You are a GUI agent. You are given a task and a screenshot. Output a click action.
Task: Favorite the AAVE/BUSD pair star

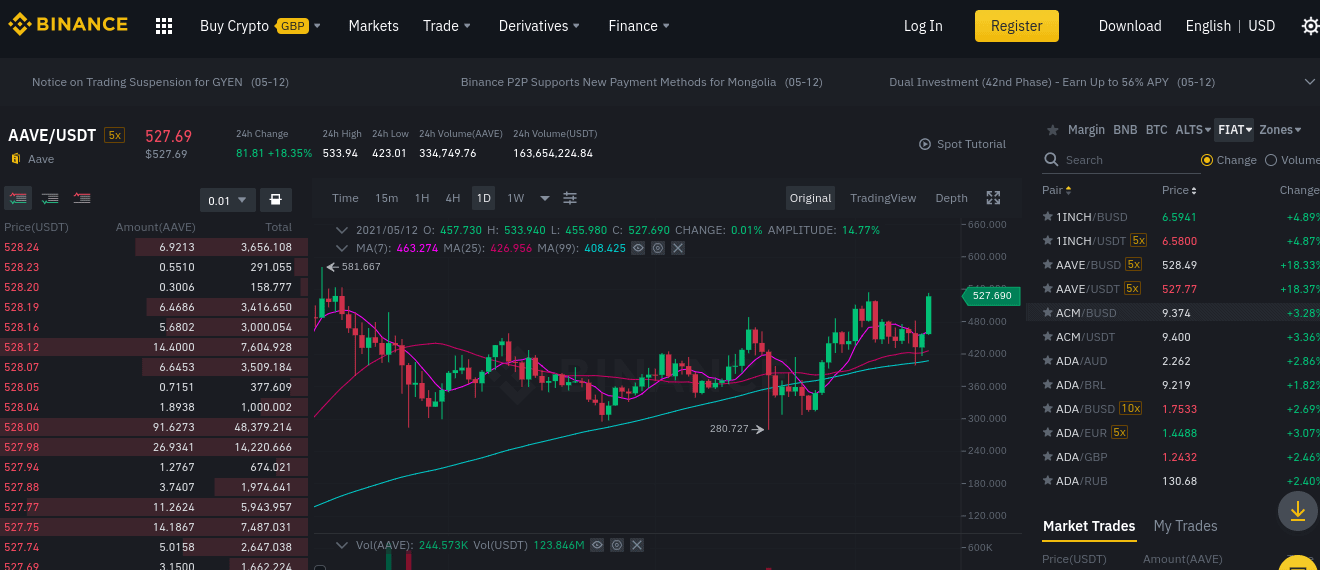(1048, 265)
